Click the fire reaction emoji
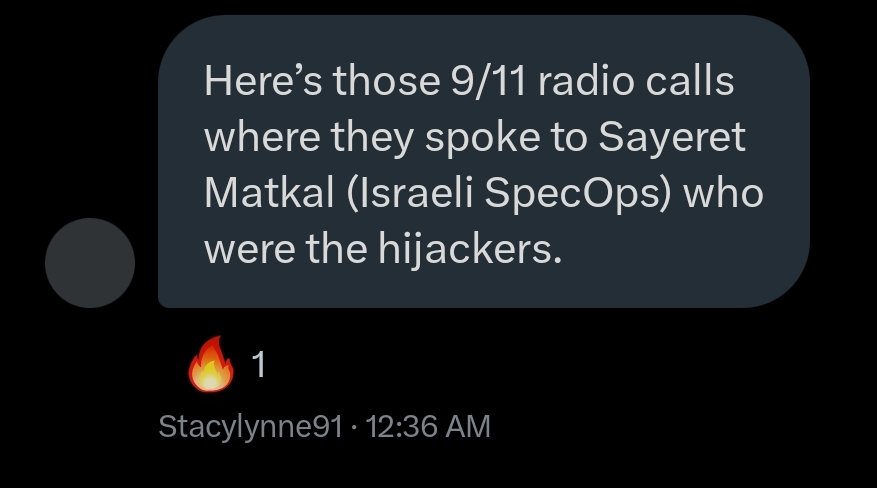The width and height of the screenshot is (877, 488). 211,367
